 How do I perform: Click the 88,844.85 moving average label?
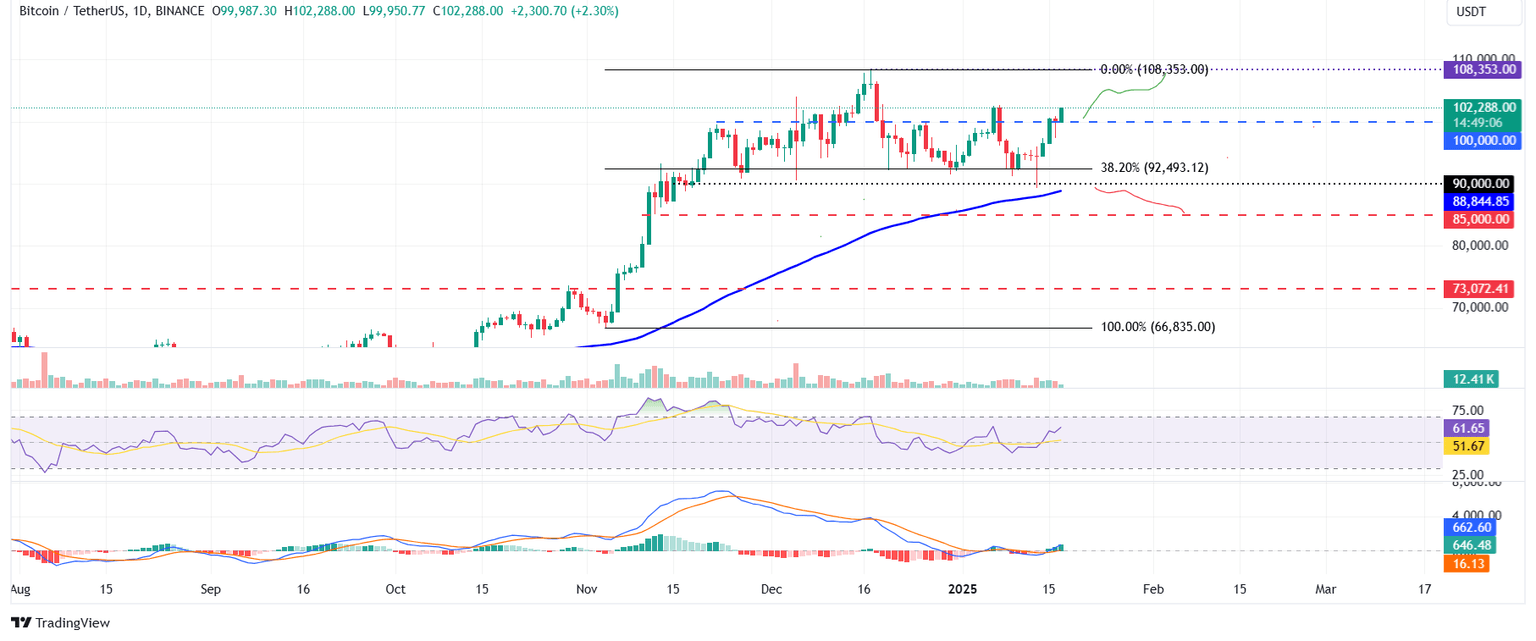tap(1481, 201)
